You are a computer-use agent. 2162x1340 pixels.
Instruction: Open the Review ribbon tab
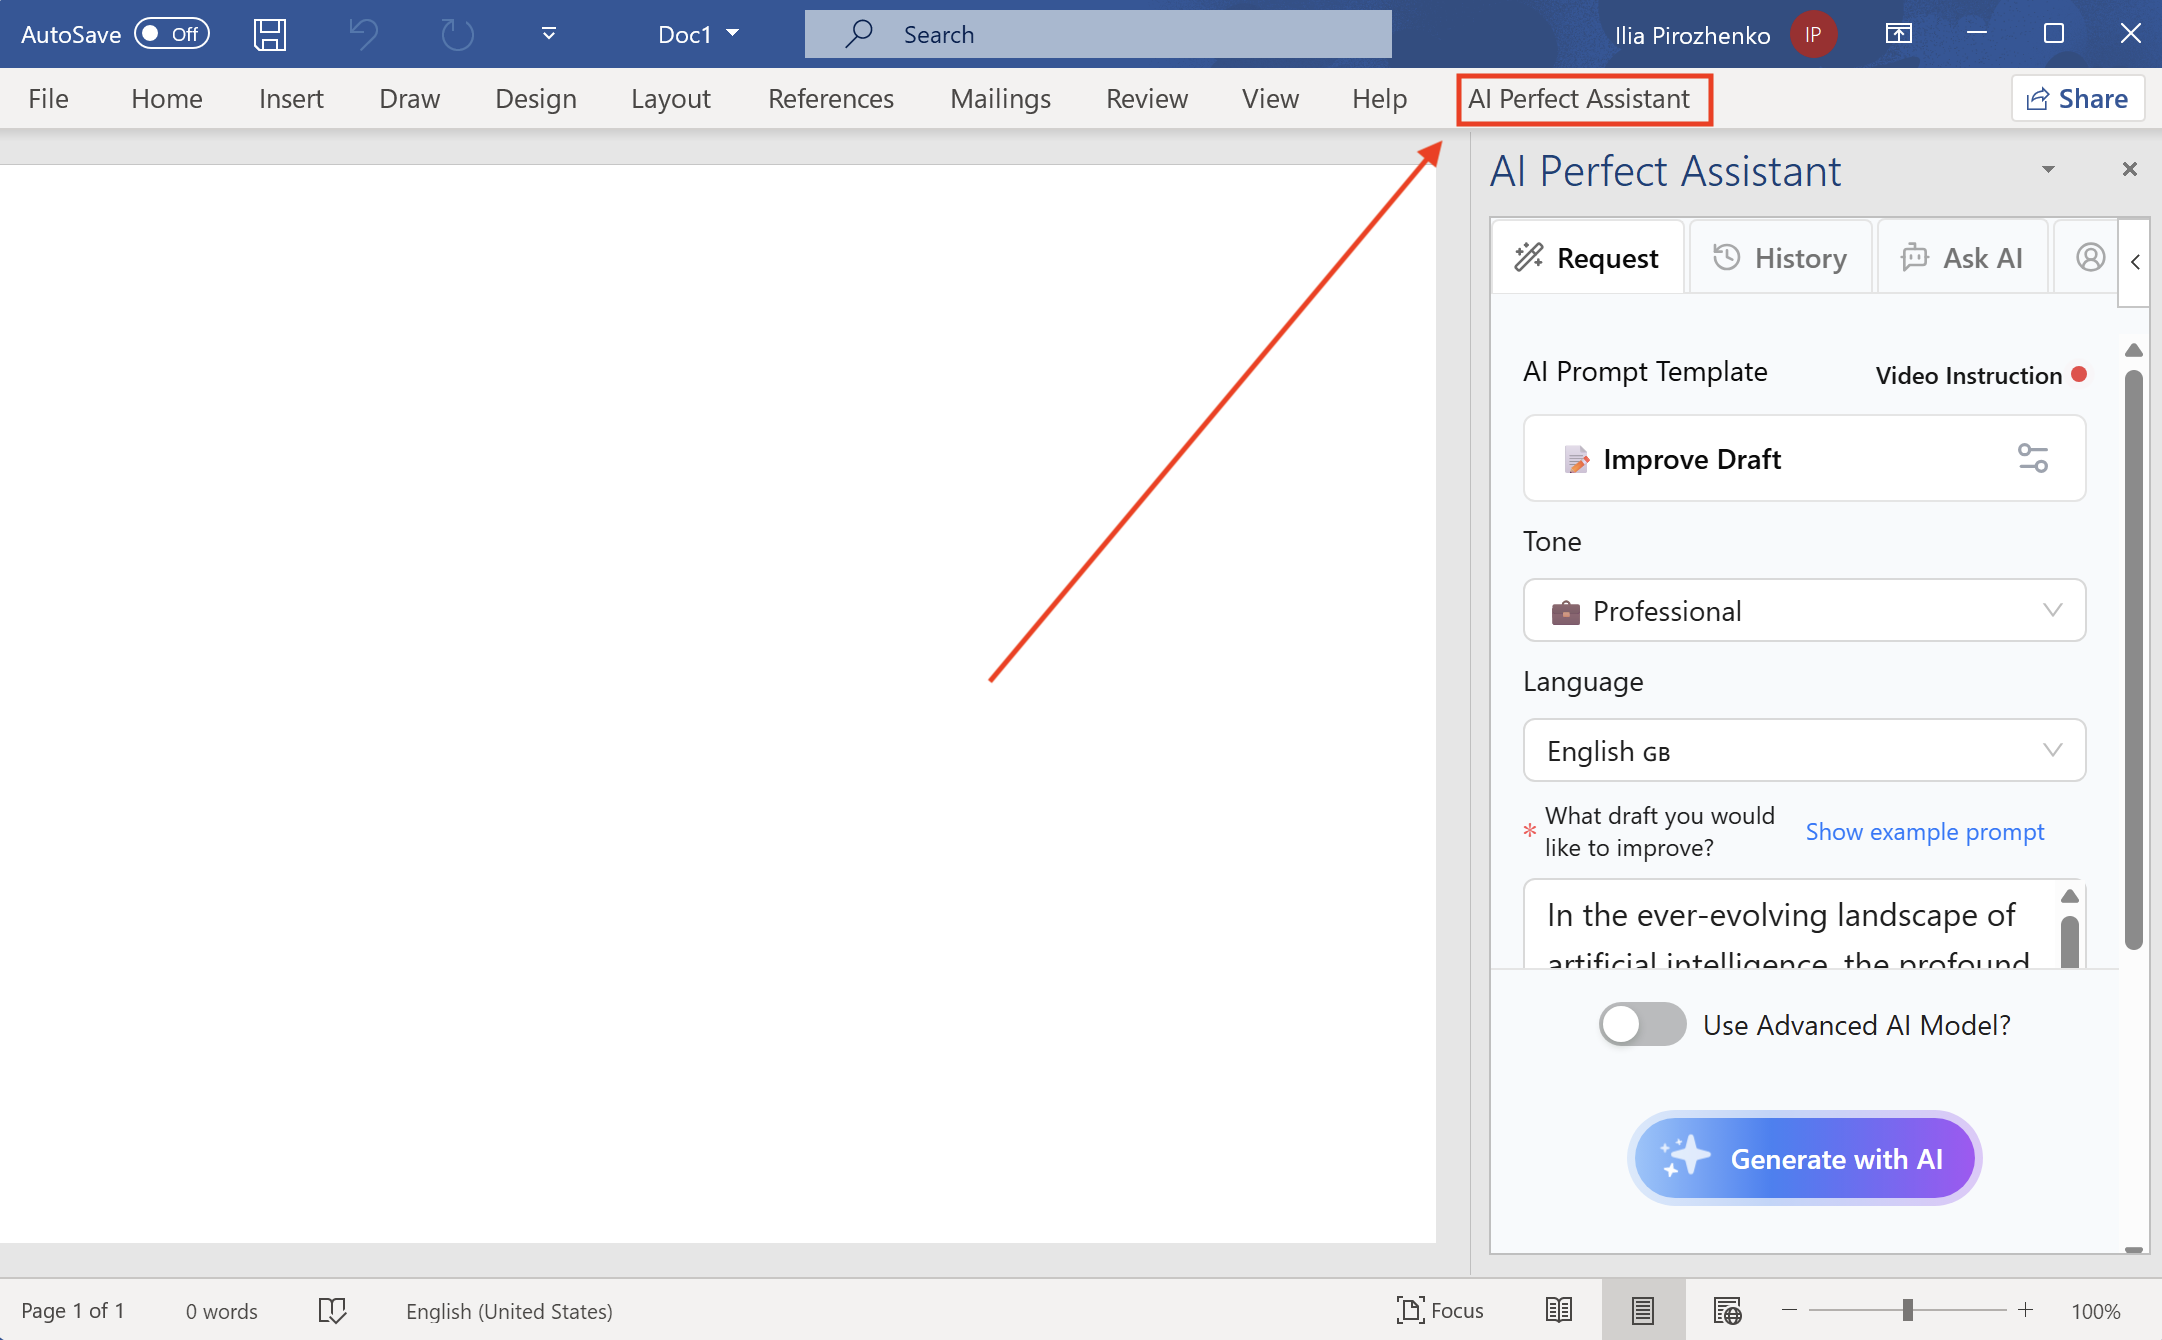tap(1147, 99)
